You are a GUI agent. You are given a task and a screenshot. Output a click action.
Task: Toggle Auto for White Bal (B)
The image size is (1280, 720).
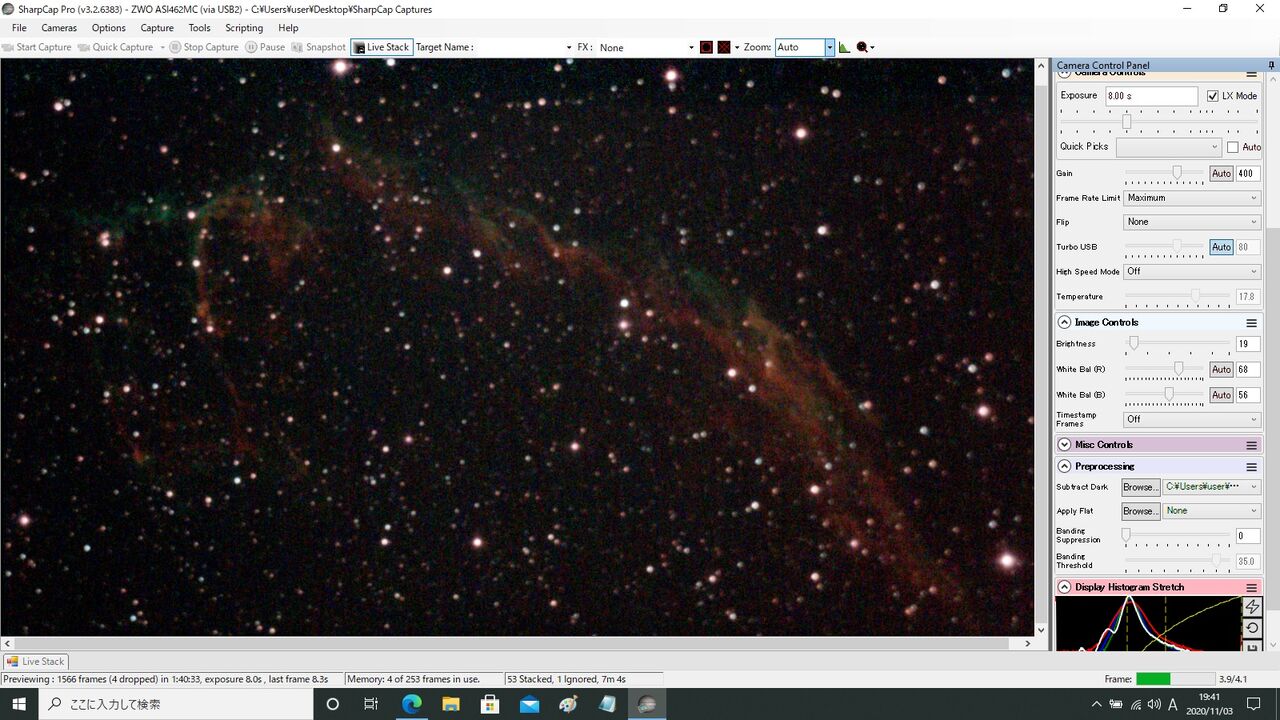click(x=1221, y=395)
